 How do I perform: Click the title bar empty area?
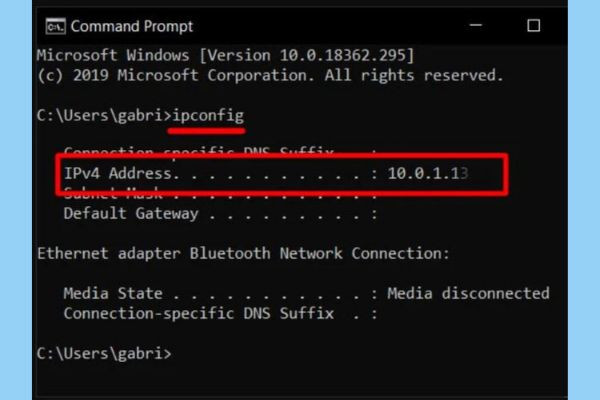[330, 25]
